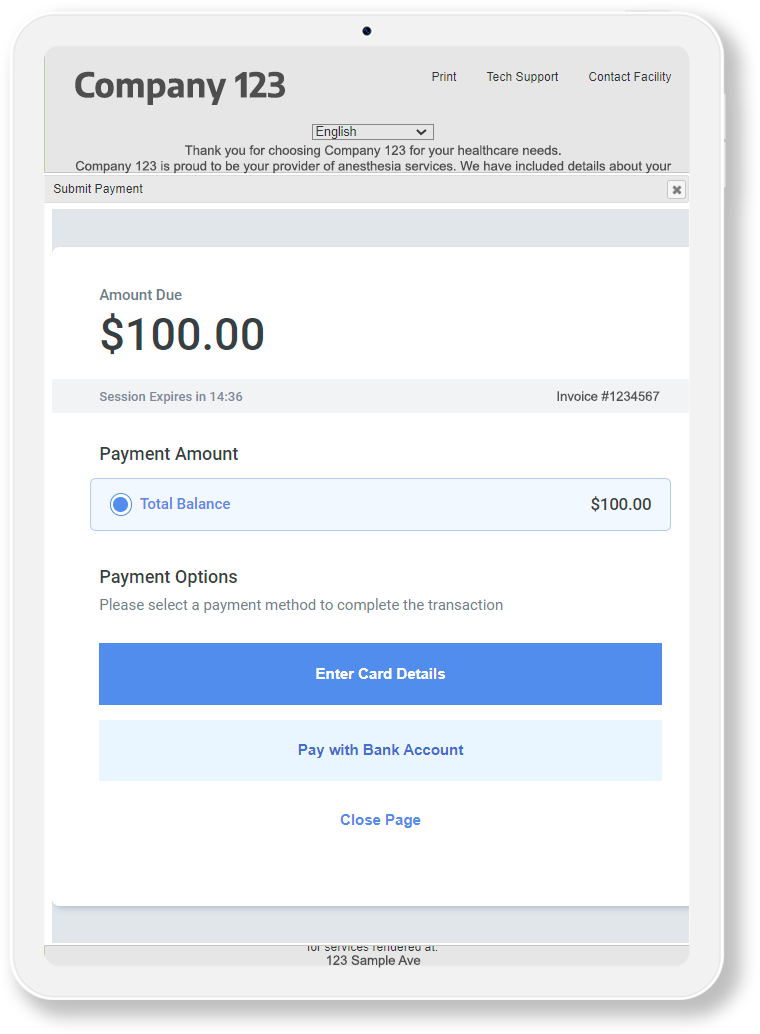The width and height of the screenshot is (760, 1034).
Task: Choose Pay with Bank Account
Action: (380, 750)
